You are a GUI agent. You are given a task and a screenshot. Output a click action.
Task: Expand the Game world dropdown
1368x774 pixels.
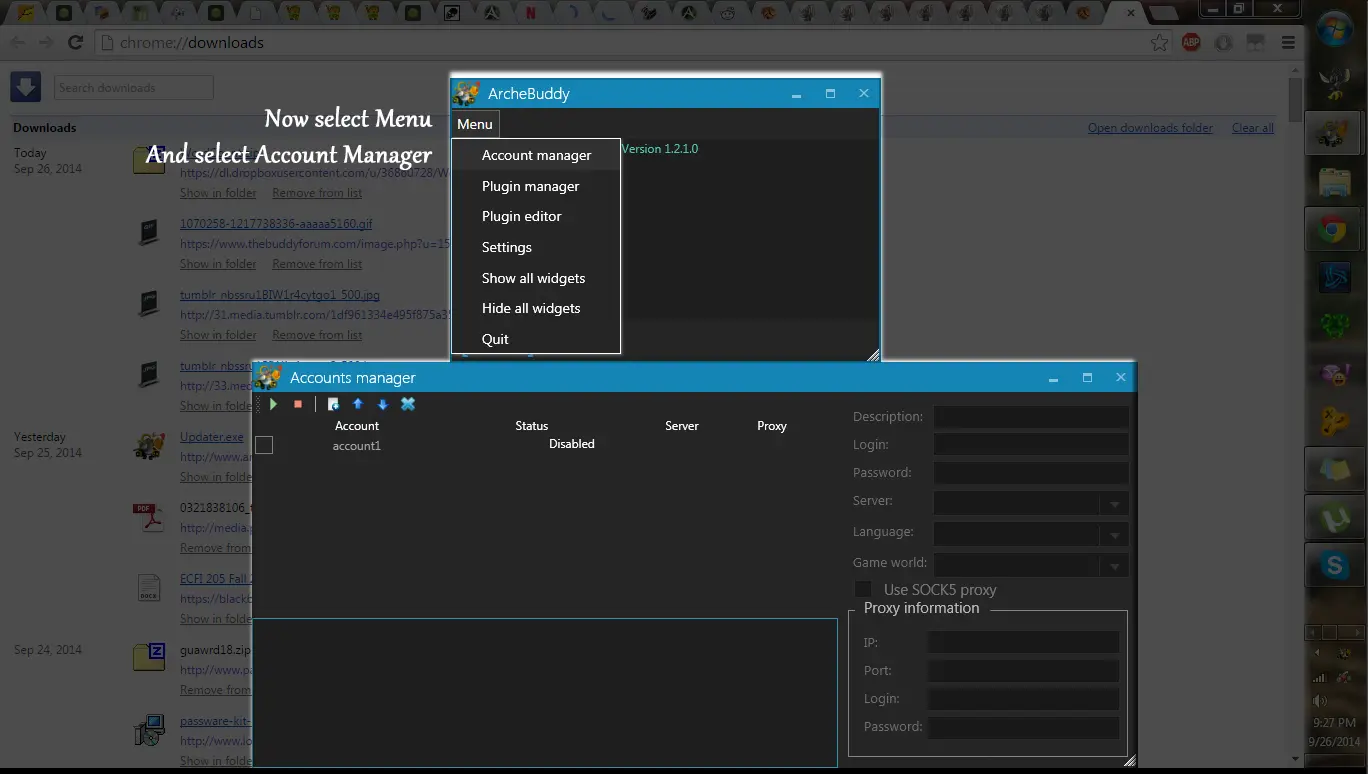click(1114, 566)
